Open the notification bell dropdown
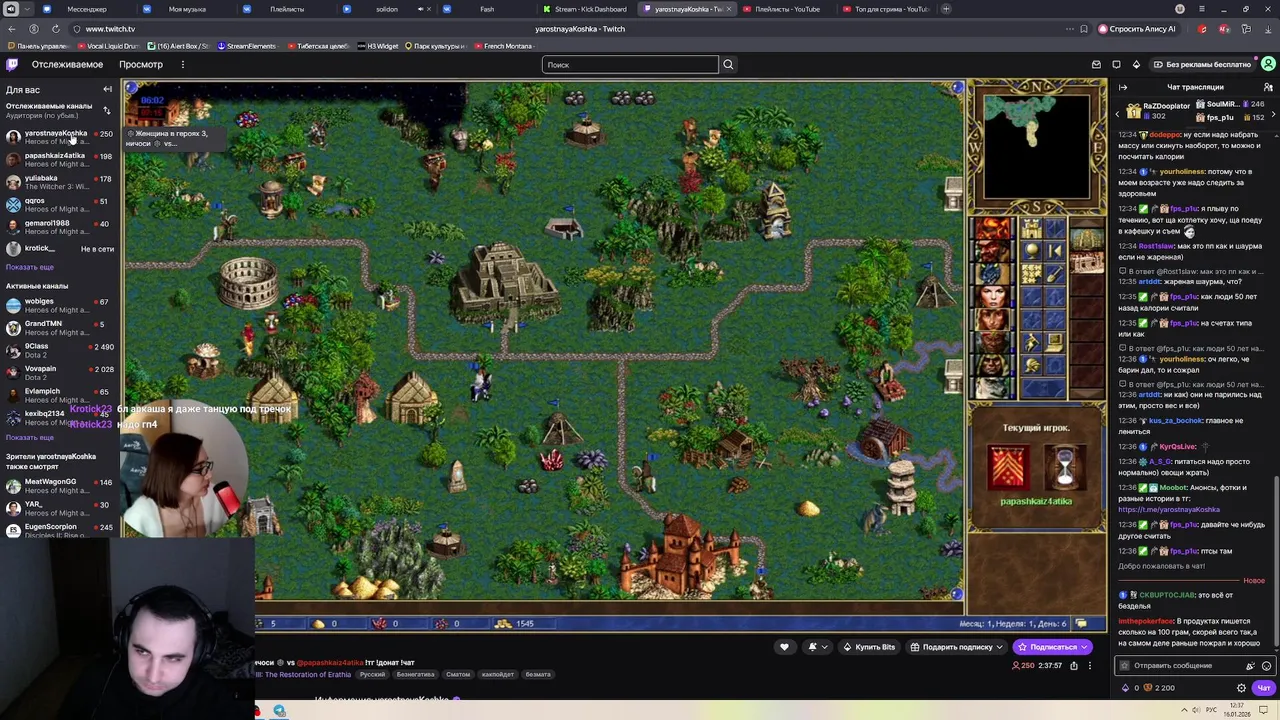The width and height of the screenshot is (1280, 720). pyautogui.click(x=818, y=647)
